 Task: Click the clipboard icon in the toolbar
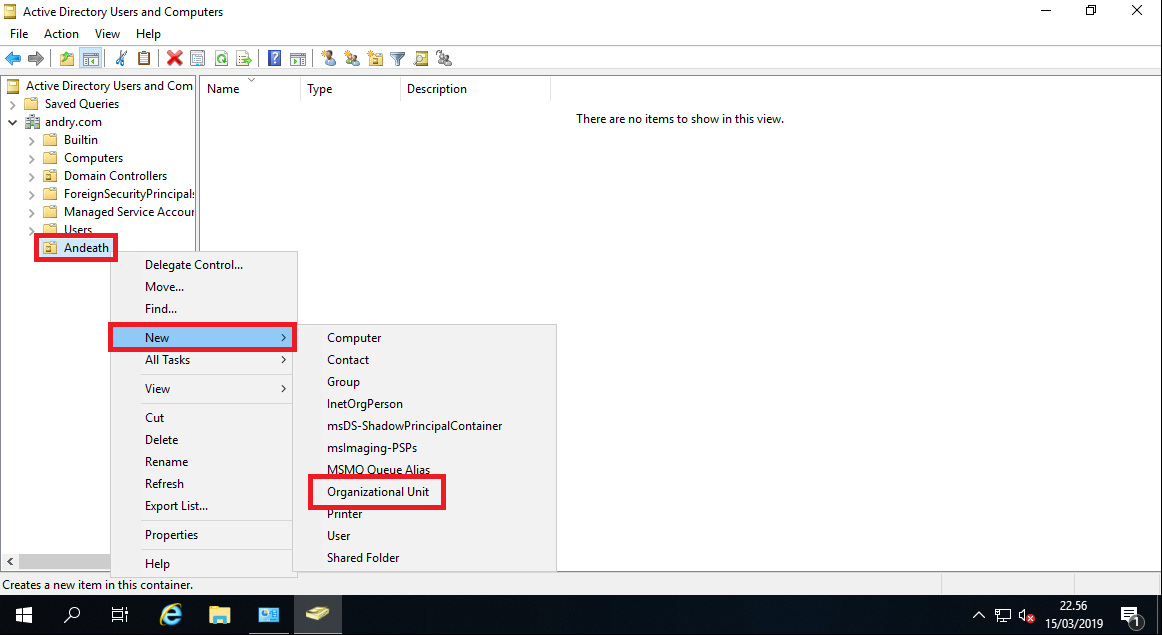coord(144,59)
